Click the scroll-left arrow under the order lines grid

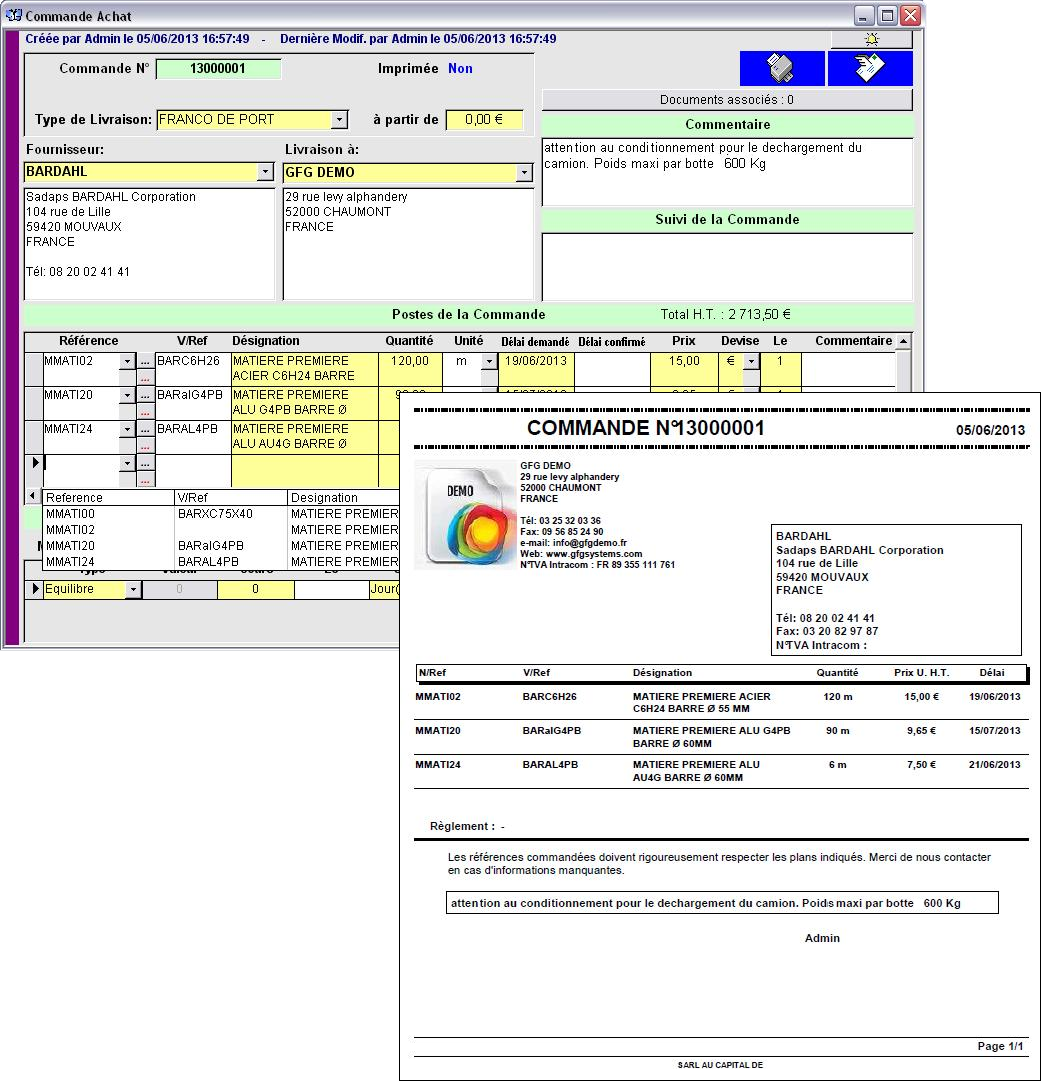tap(32, 496)
